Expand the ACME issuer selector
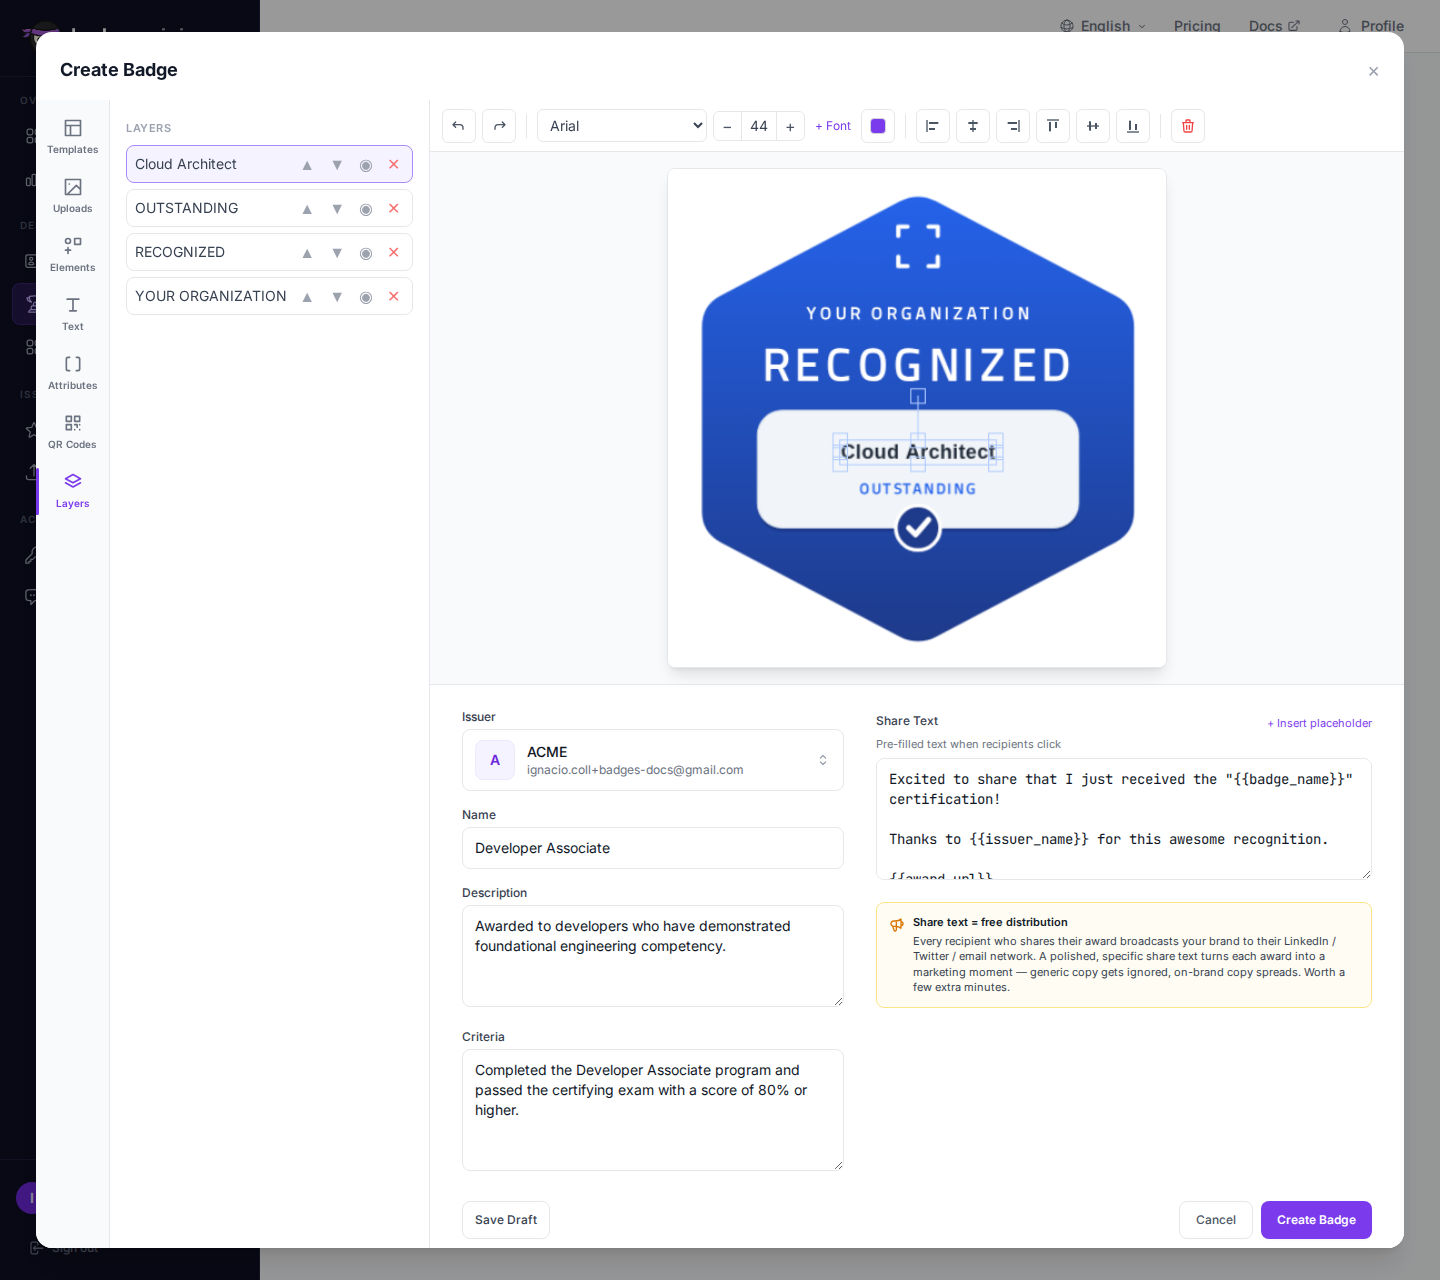Viewport: 1440px width, 1280px height. (653, 760)
